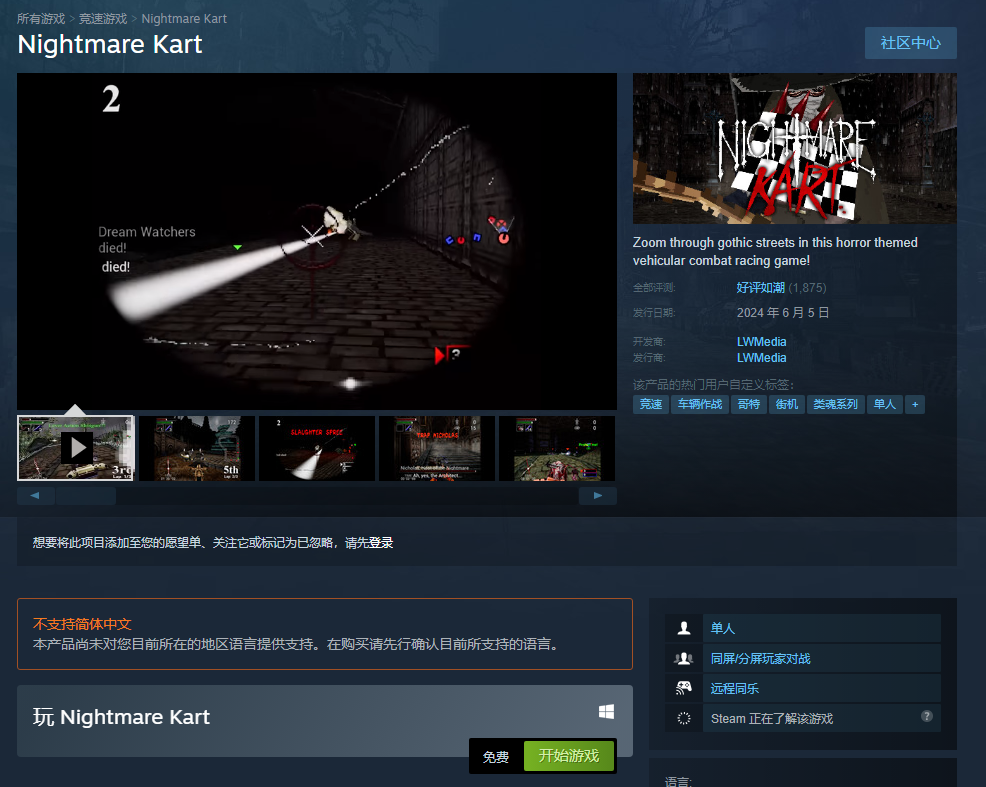Select the 竞速 tag
The image size is (986, 787).
651,404
